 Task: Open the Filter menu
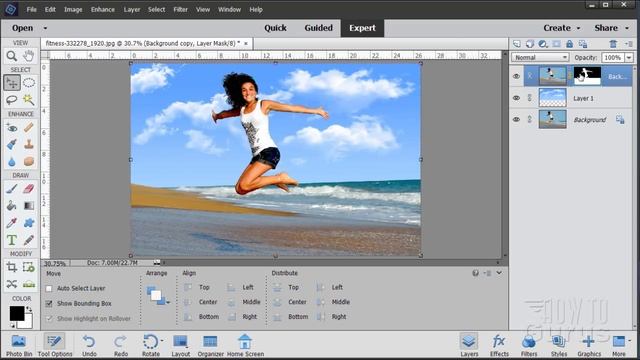tap(180, 9)
